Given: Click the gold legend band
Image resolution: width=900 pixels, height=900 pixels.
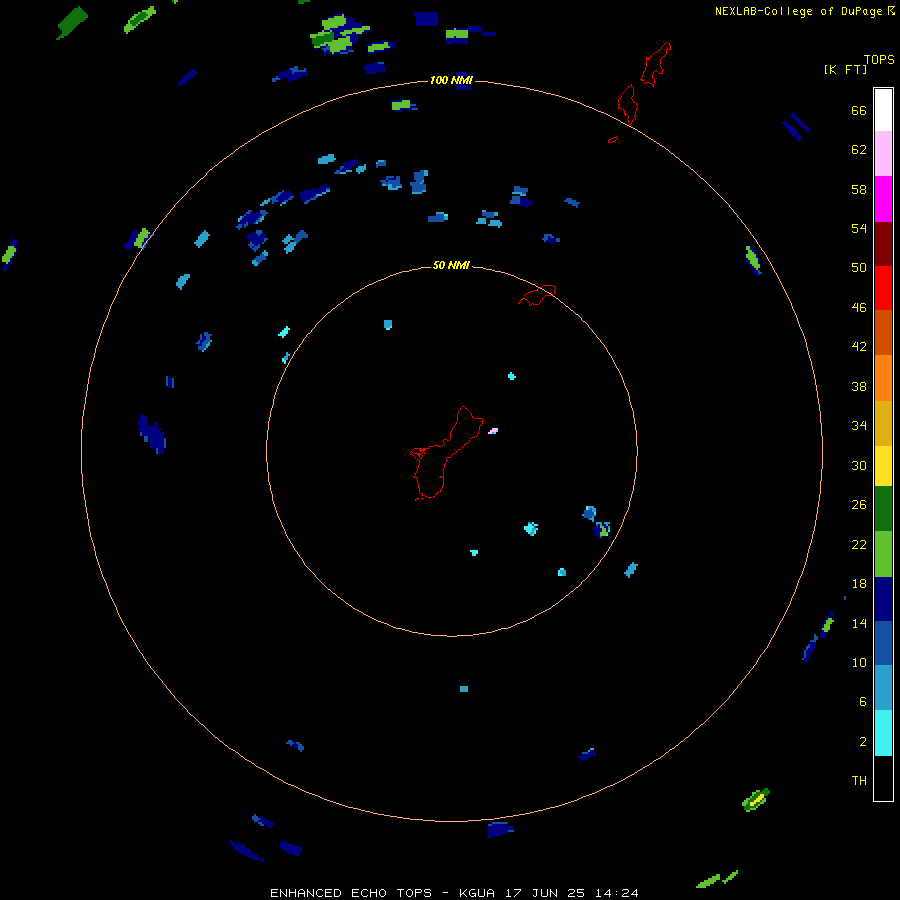Looking at the screenshot, I should coord(883,423).
